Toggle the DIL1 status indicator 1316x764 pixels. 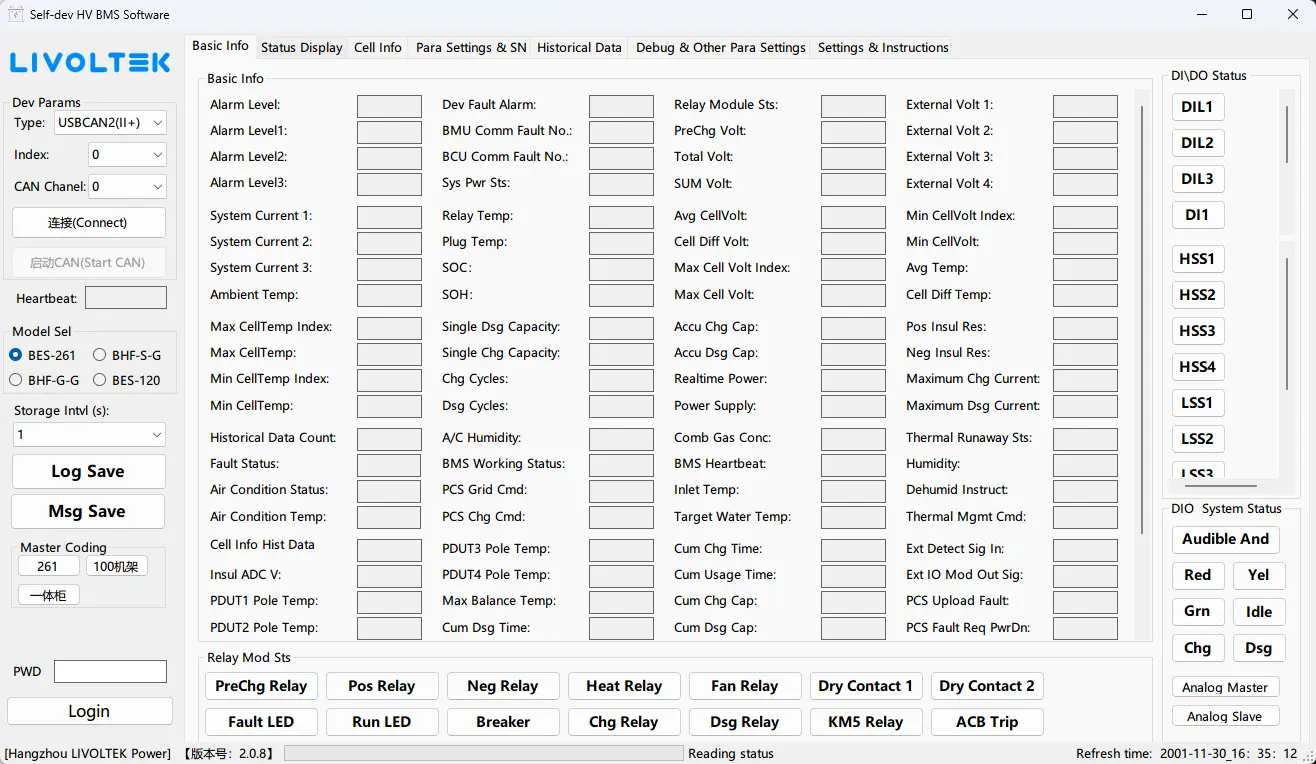coord(1197,107)
